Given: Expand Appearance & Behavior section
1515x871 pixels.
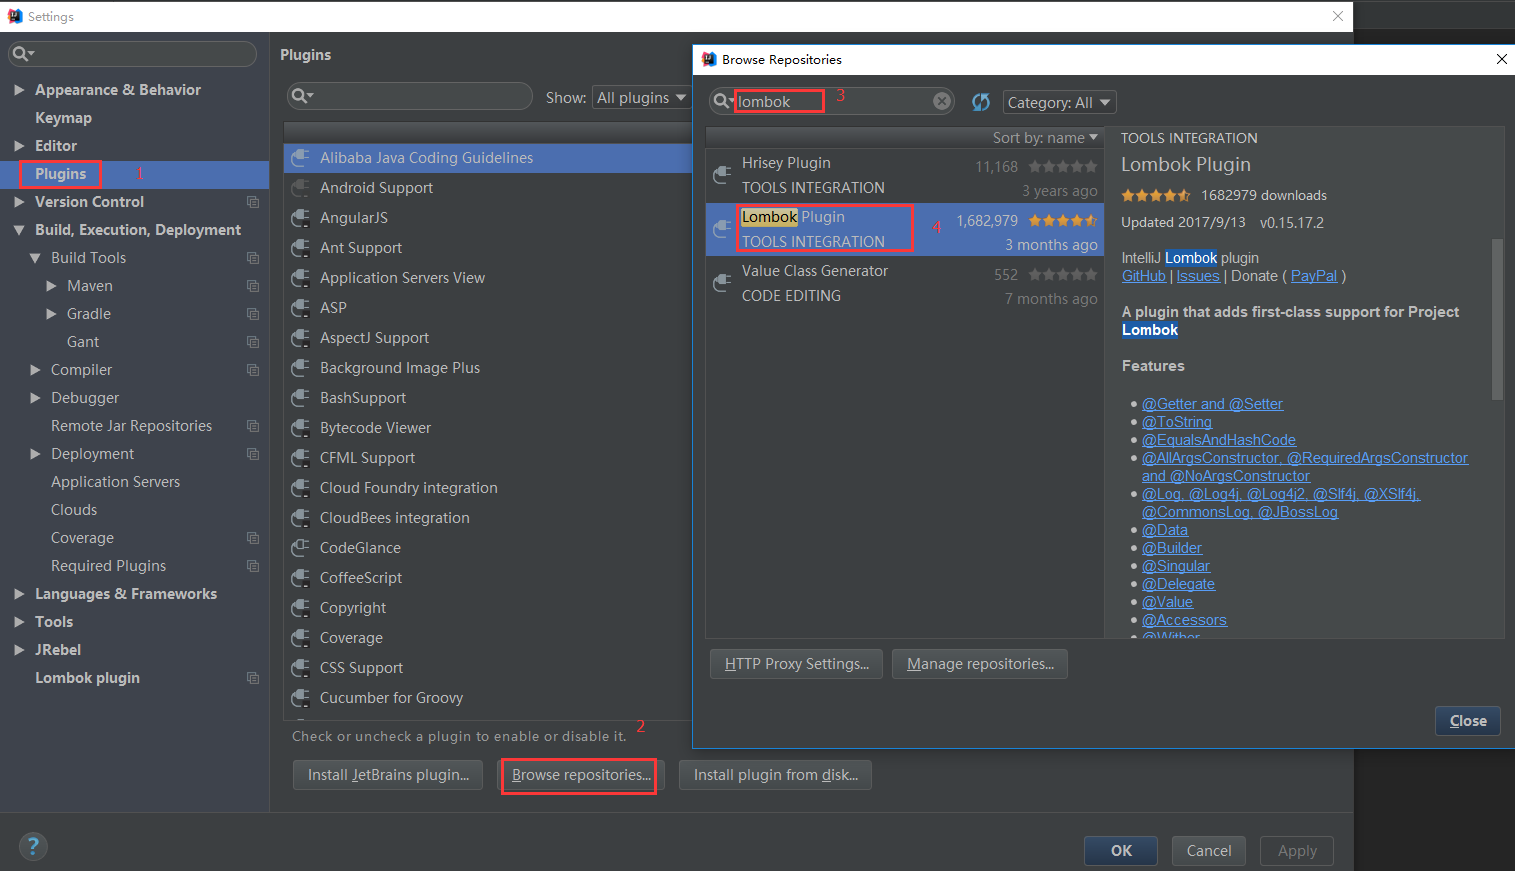Looking at the screenshot, I should tap(19, 90).
